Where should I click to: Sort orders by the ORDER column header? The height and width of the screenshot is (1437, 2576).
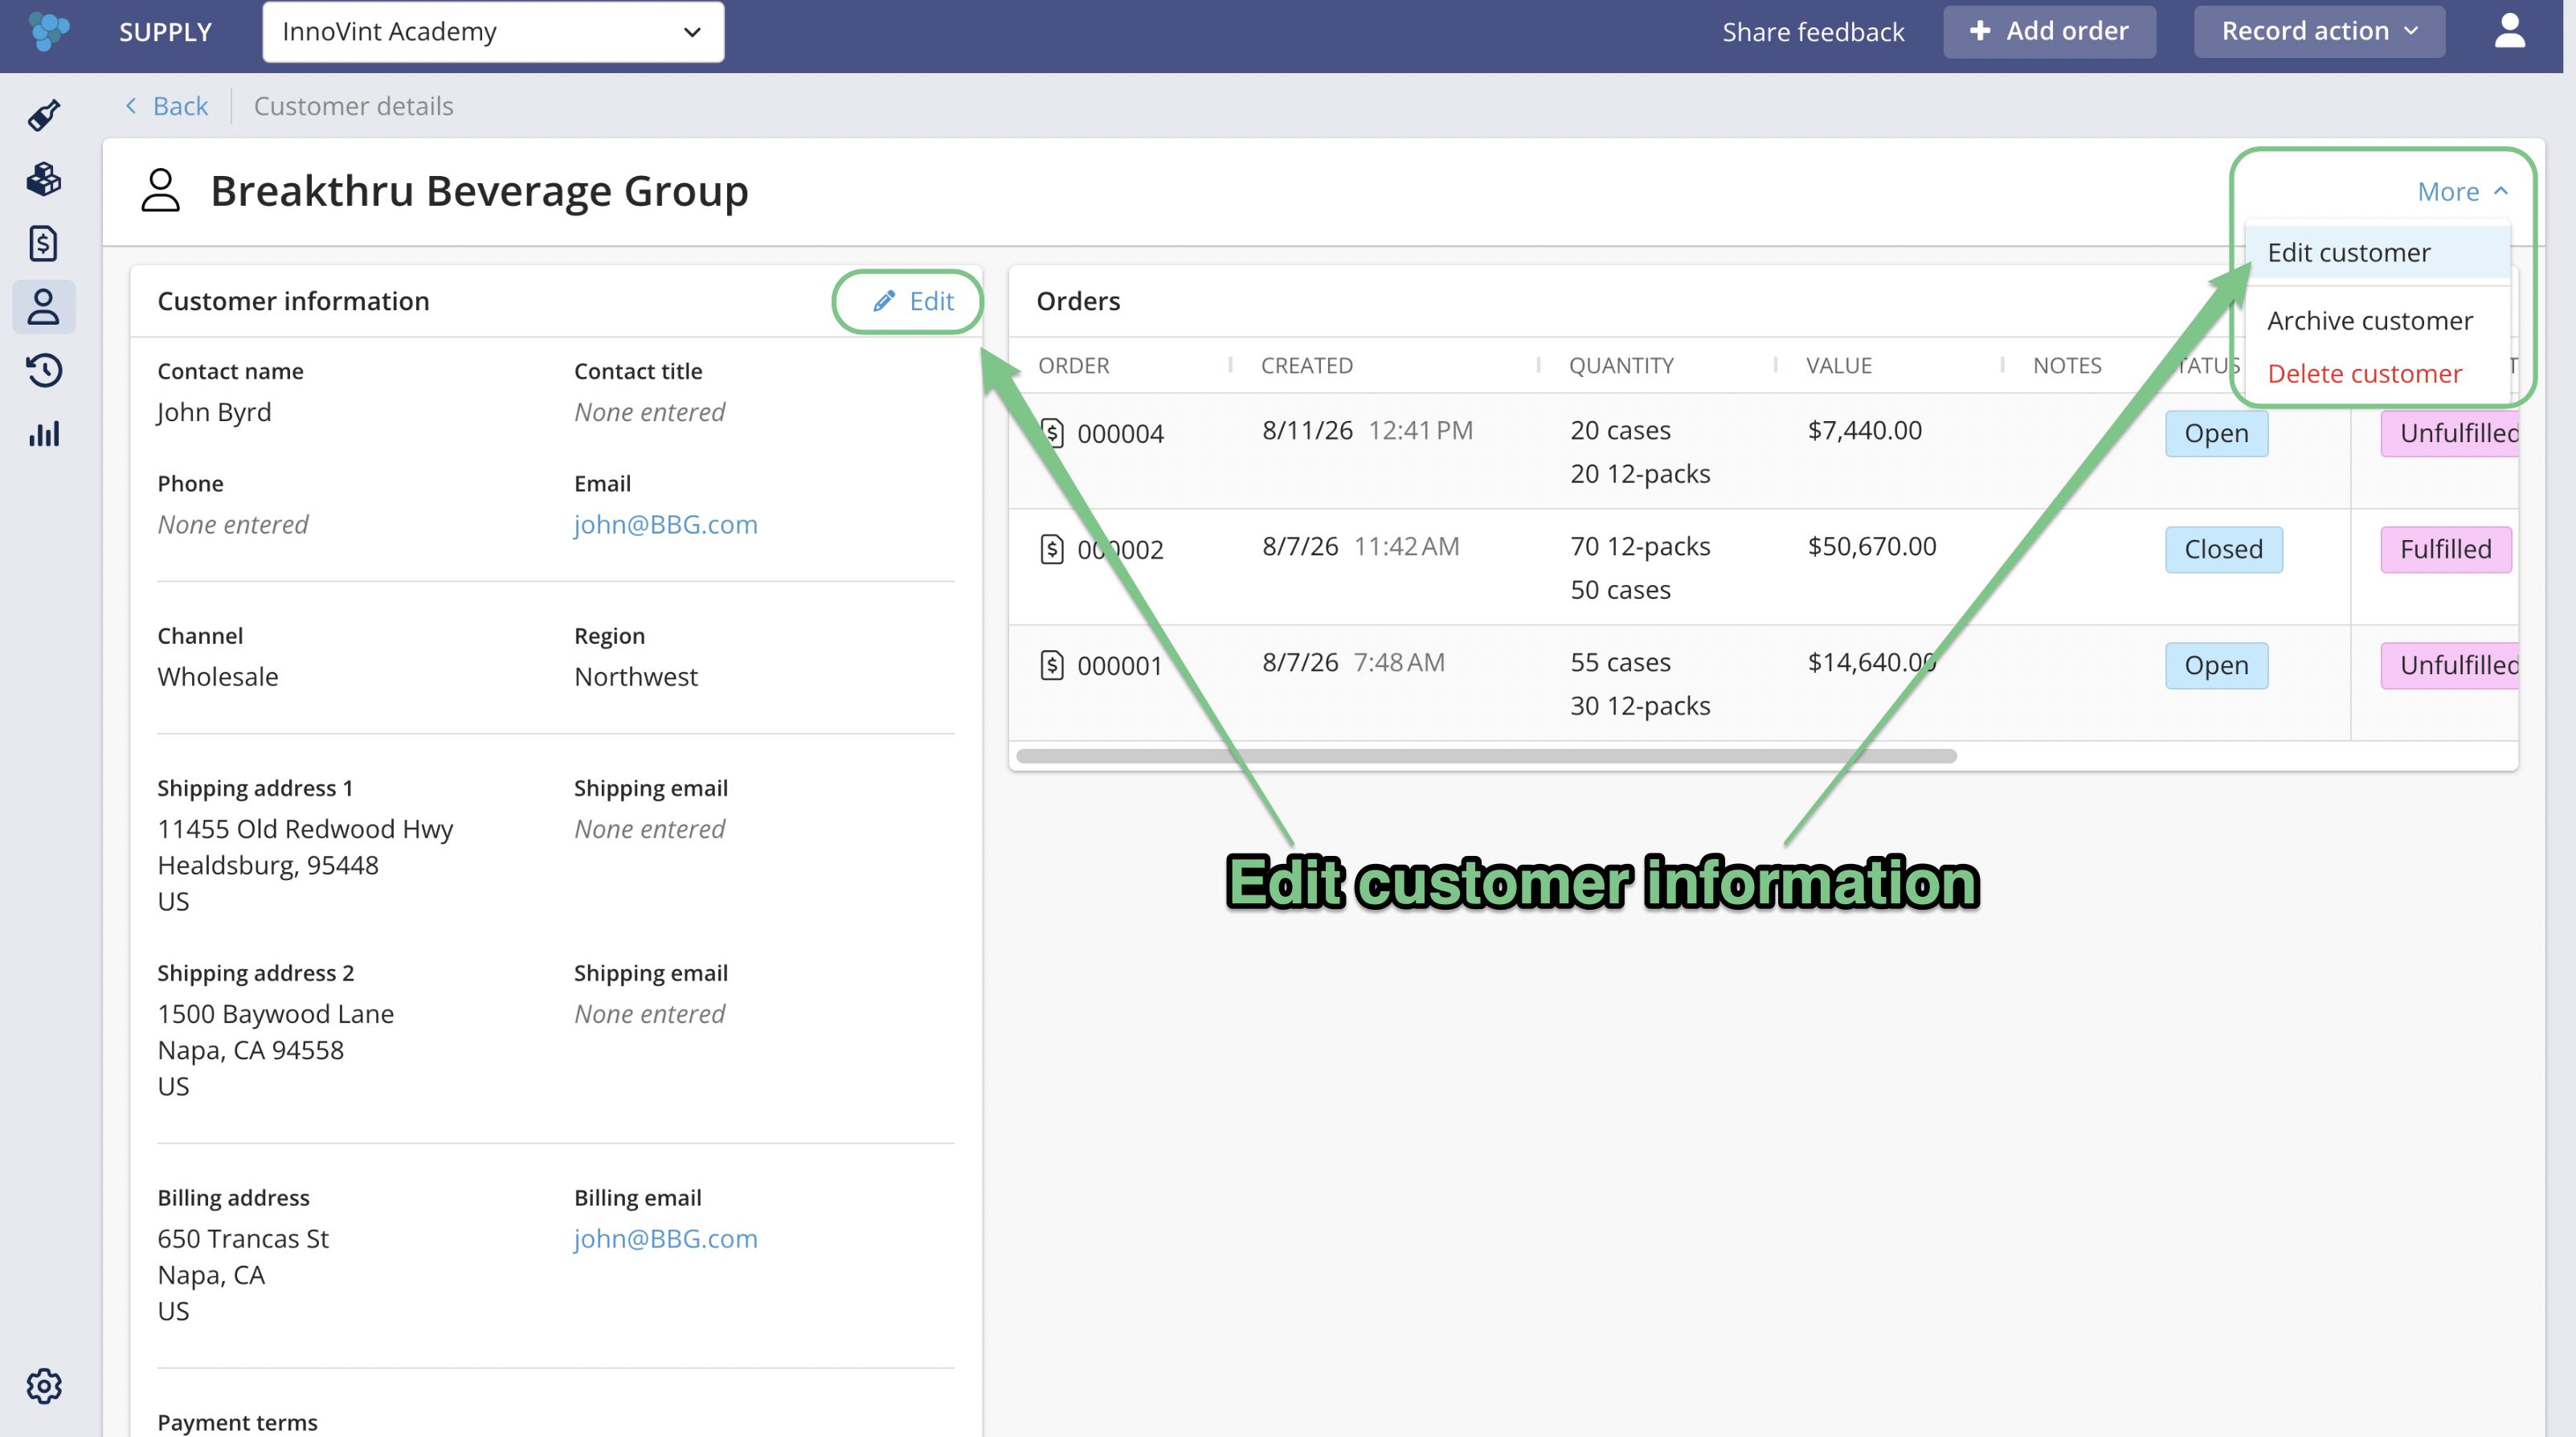tap(1073, 365)
